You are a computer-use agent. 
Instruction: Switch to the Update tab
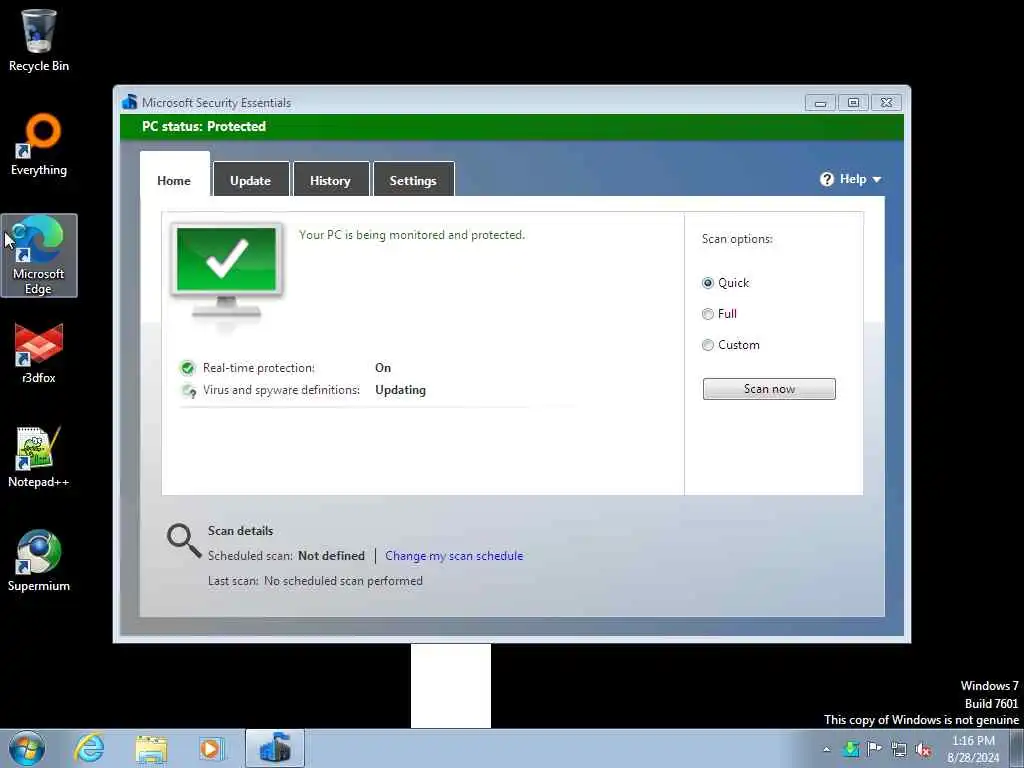pyautogui.click(x=251, y=179)
